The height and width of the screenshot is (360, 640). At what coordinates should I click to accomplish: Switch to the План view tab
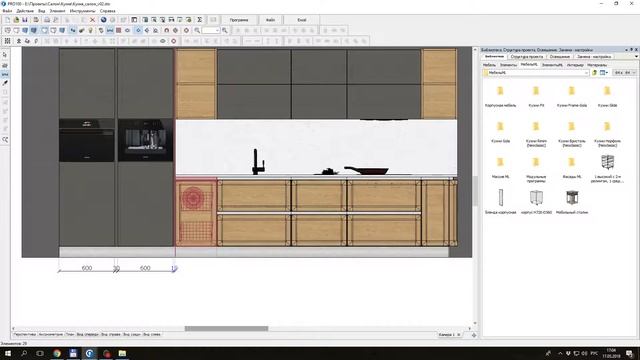(70, 334)
